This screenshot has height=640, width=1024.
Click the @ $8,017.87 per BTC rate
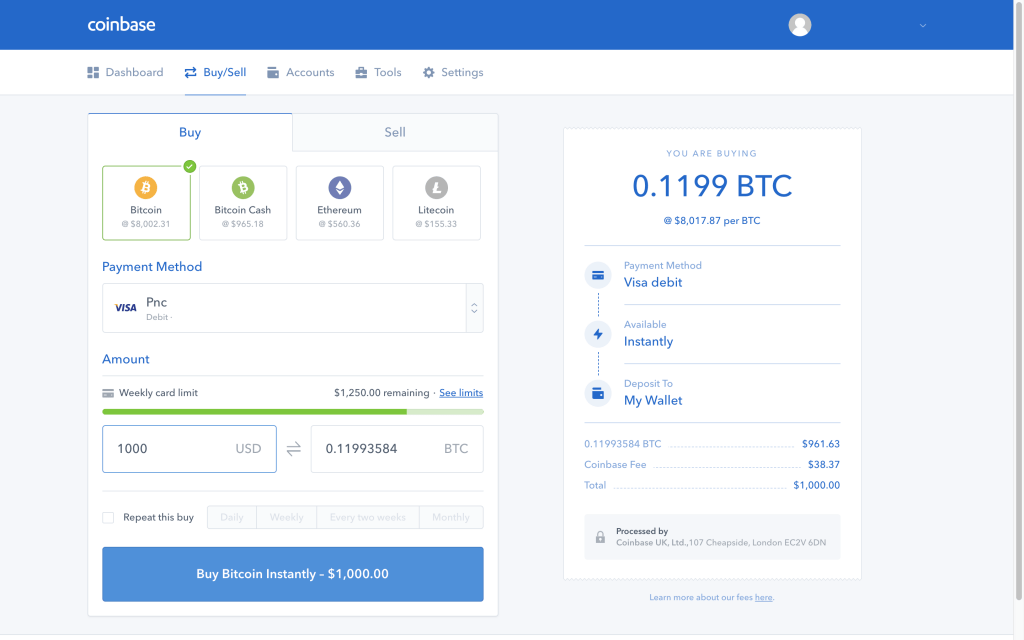point(712,221)
